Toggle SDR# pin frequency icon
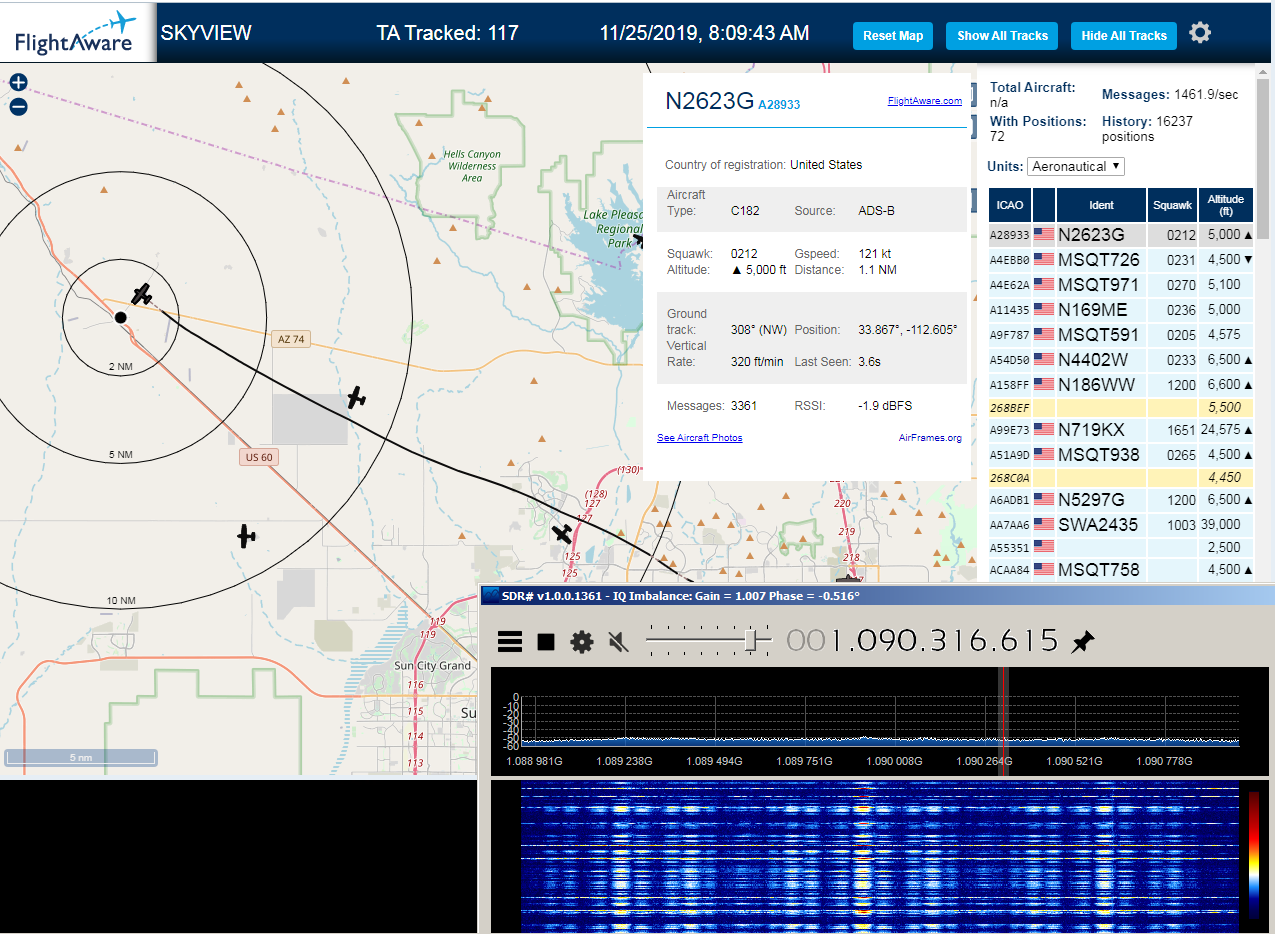Image resolution: width=1275 pixels, height=935 pixels. click(x=1082, y=642)
